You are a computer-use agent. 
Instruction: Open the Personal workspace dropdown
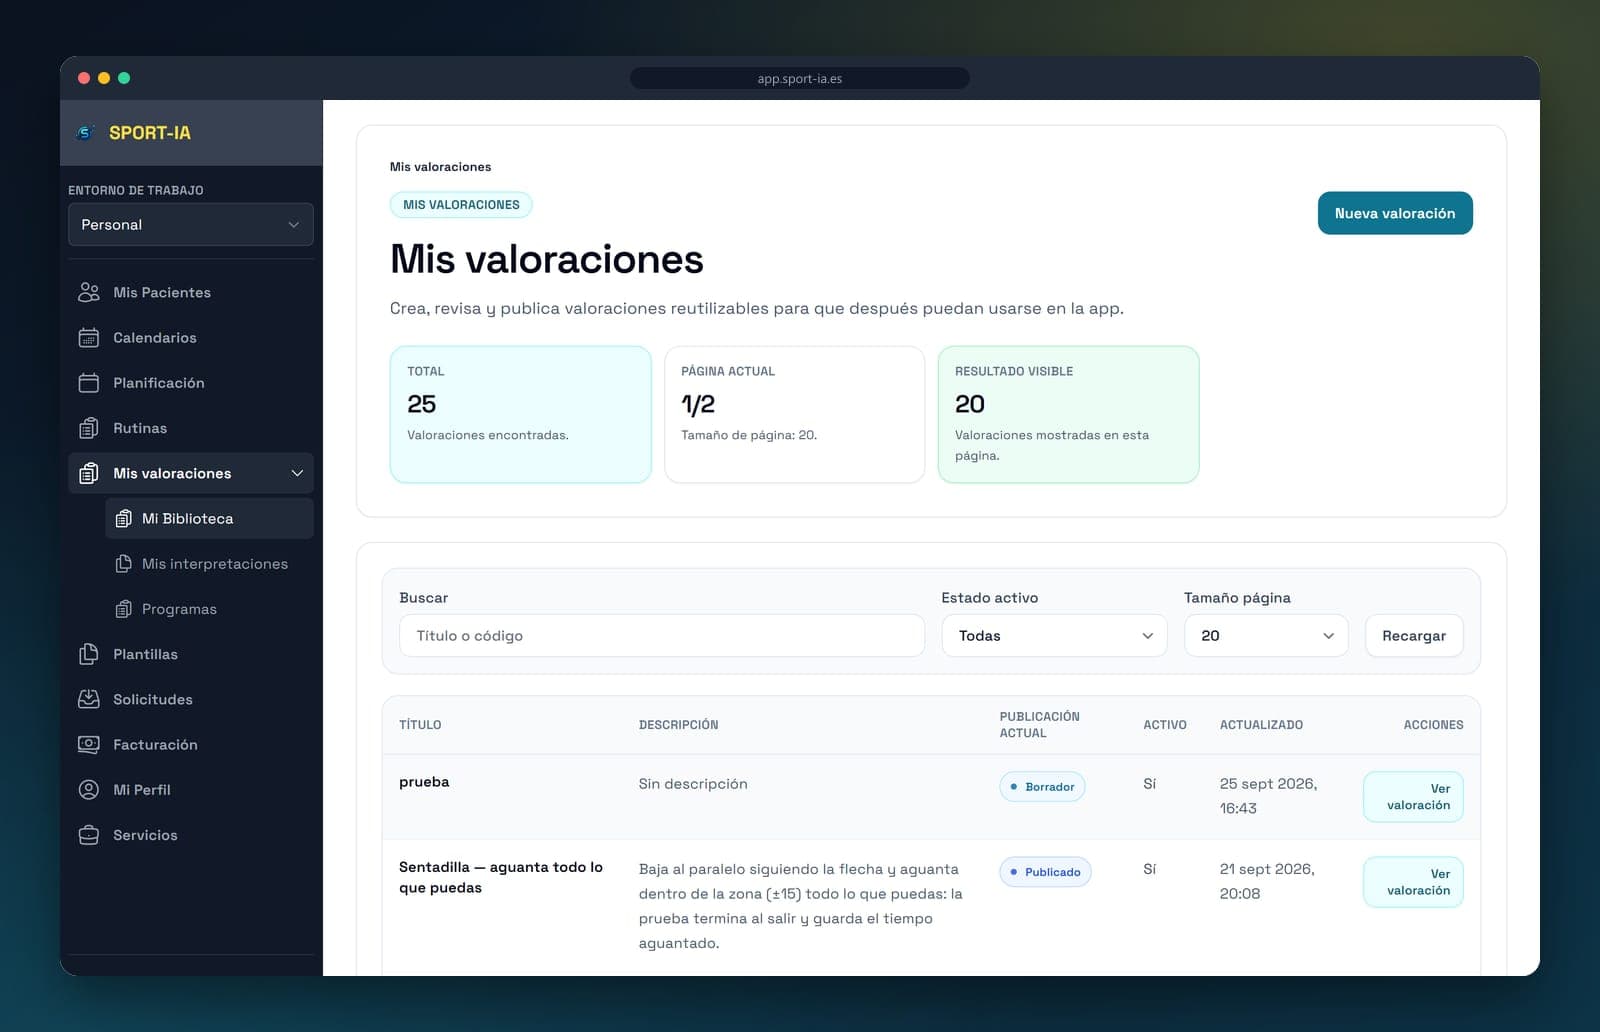coord(191,224)
